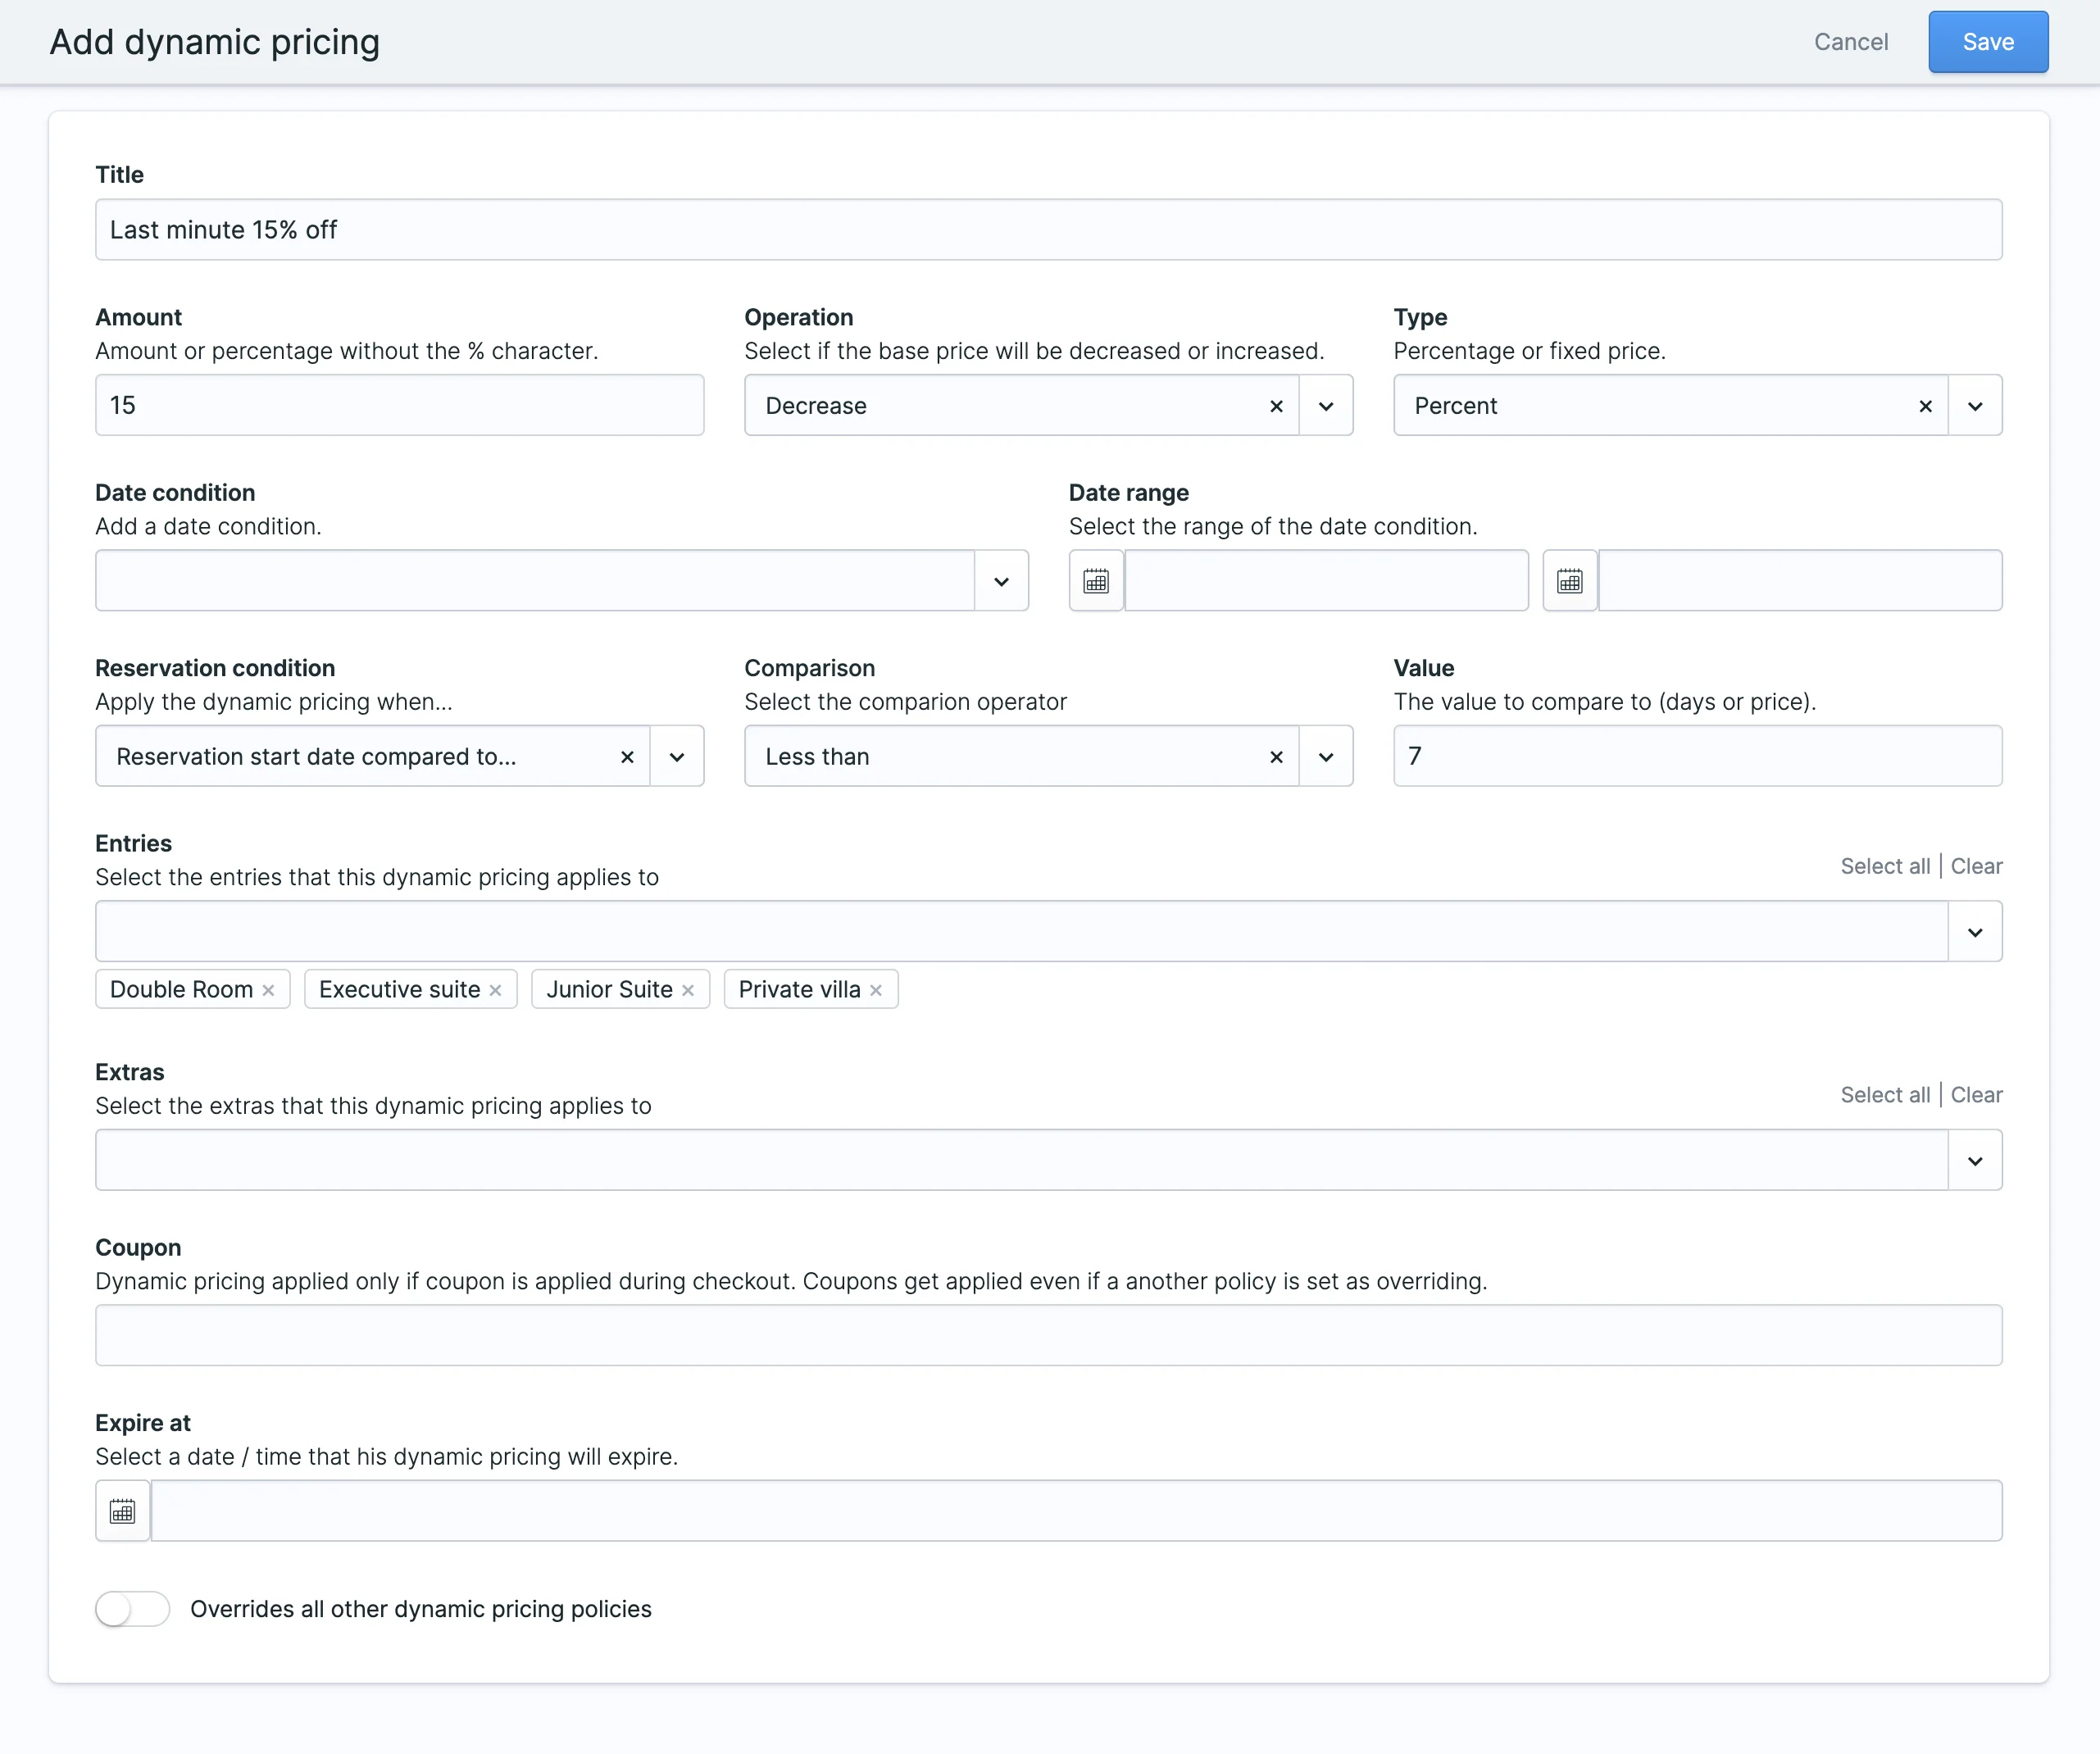Open the Reservation condition dropdown arrow
The height and width of the screenshot is (1754, 2100).
[677, 757]
